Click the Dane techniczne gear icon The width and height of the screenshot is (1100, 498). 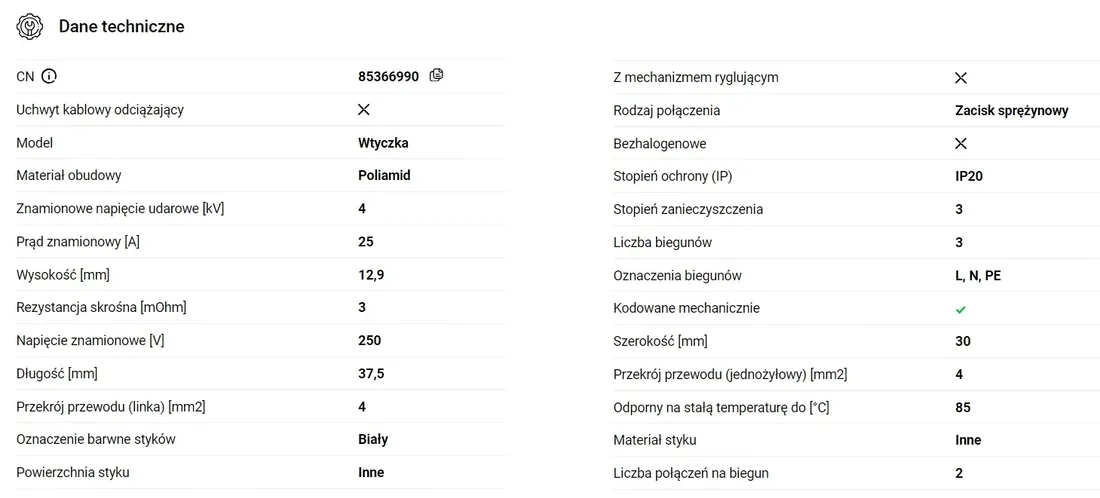coord(29,27)
